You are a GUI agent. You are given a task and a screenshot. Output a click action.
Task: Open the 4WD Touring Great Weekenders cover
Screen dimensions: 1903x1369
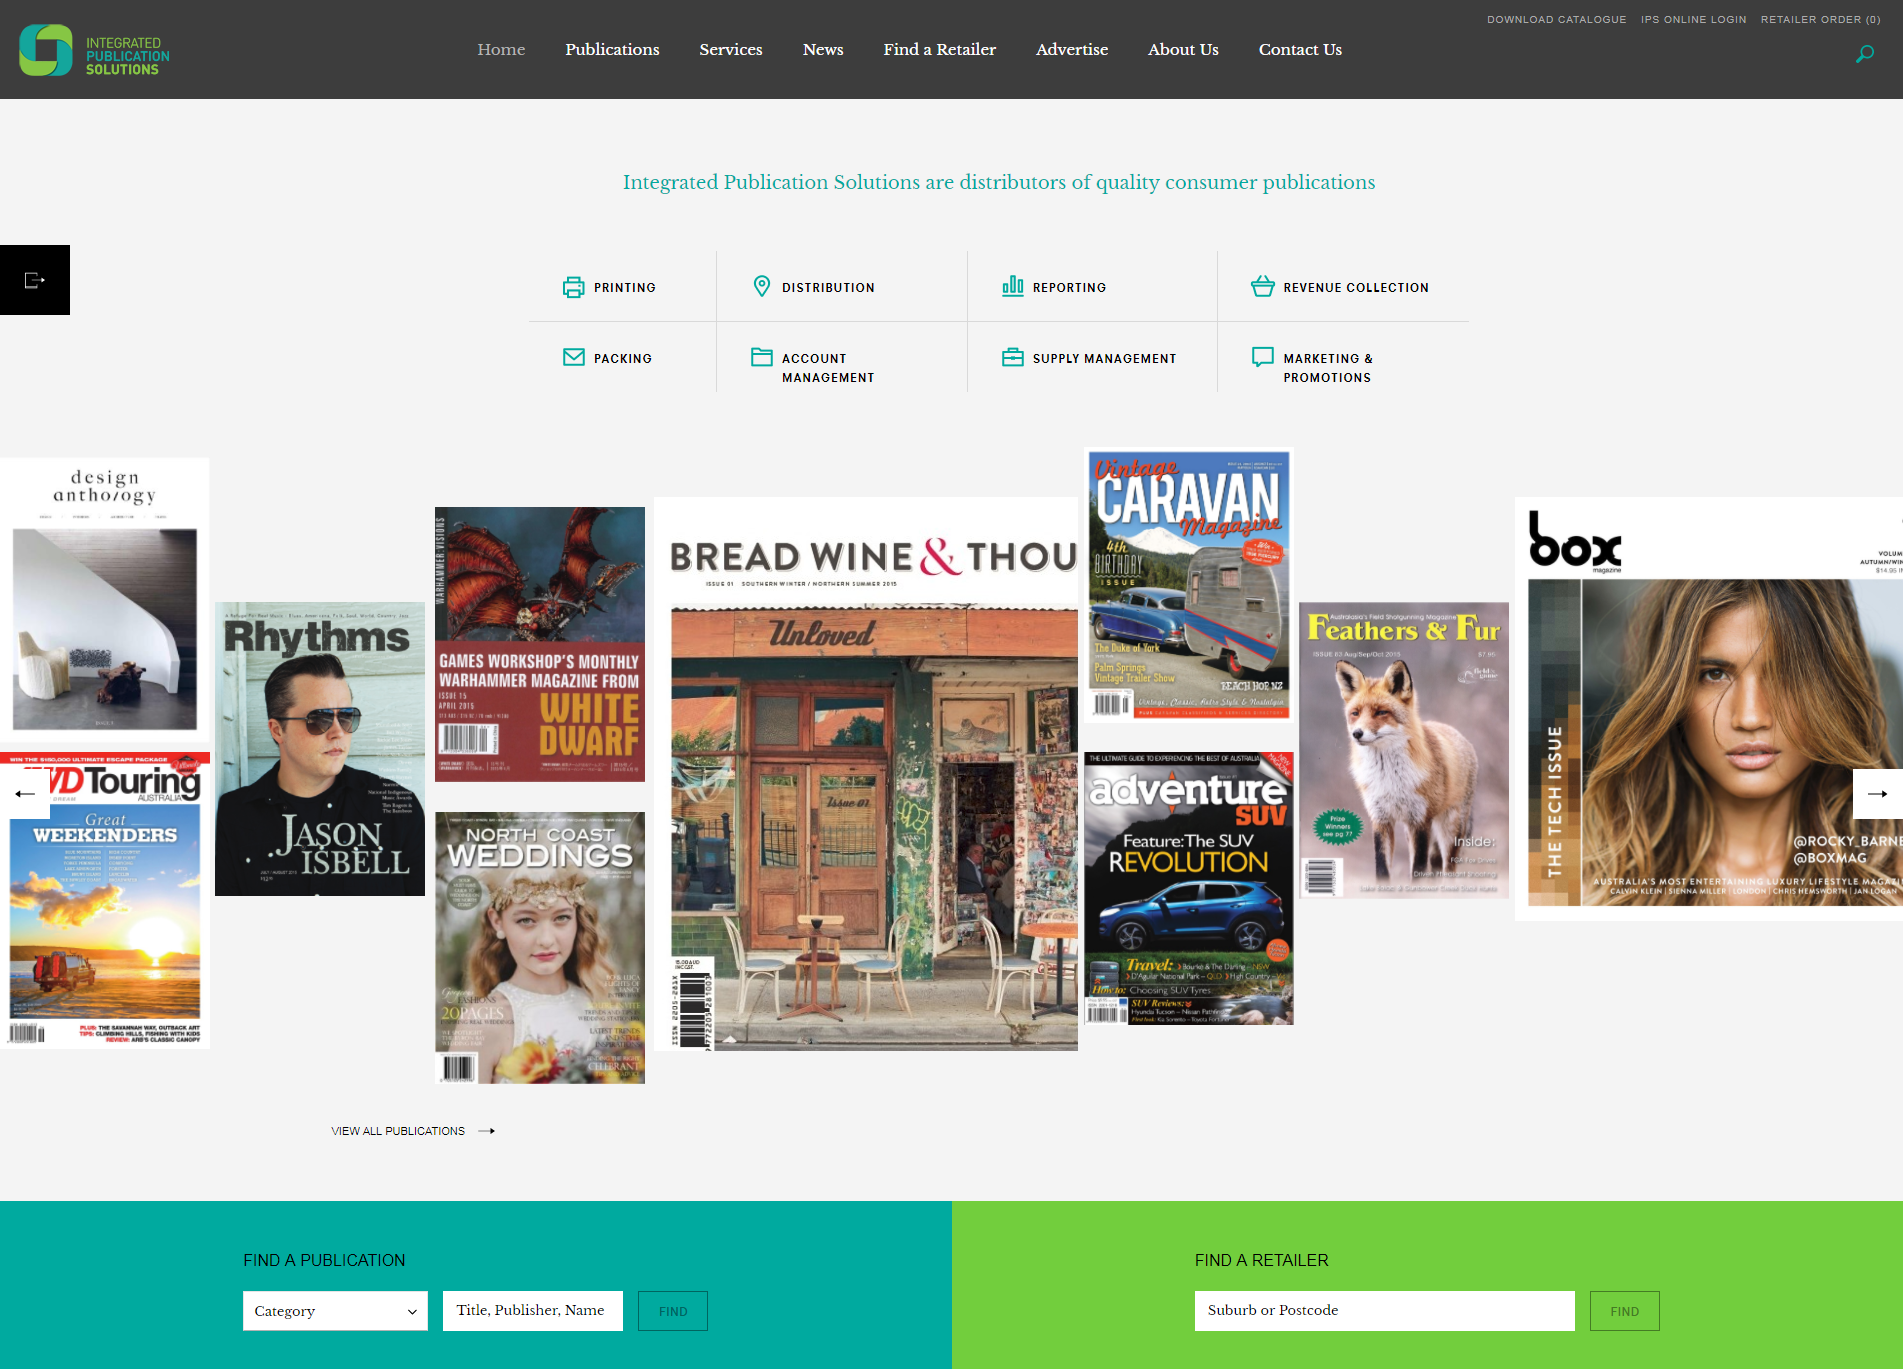point(105,900)
